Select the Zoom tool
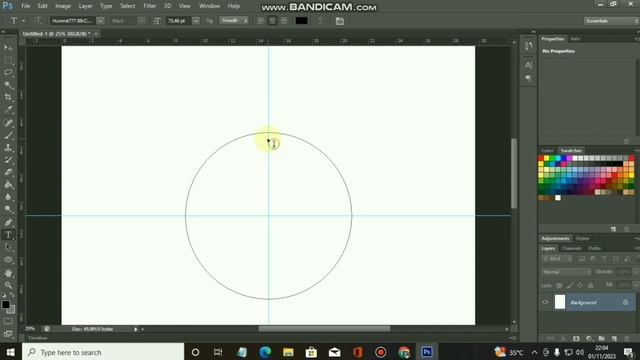 click(8, 285)
